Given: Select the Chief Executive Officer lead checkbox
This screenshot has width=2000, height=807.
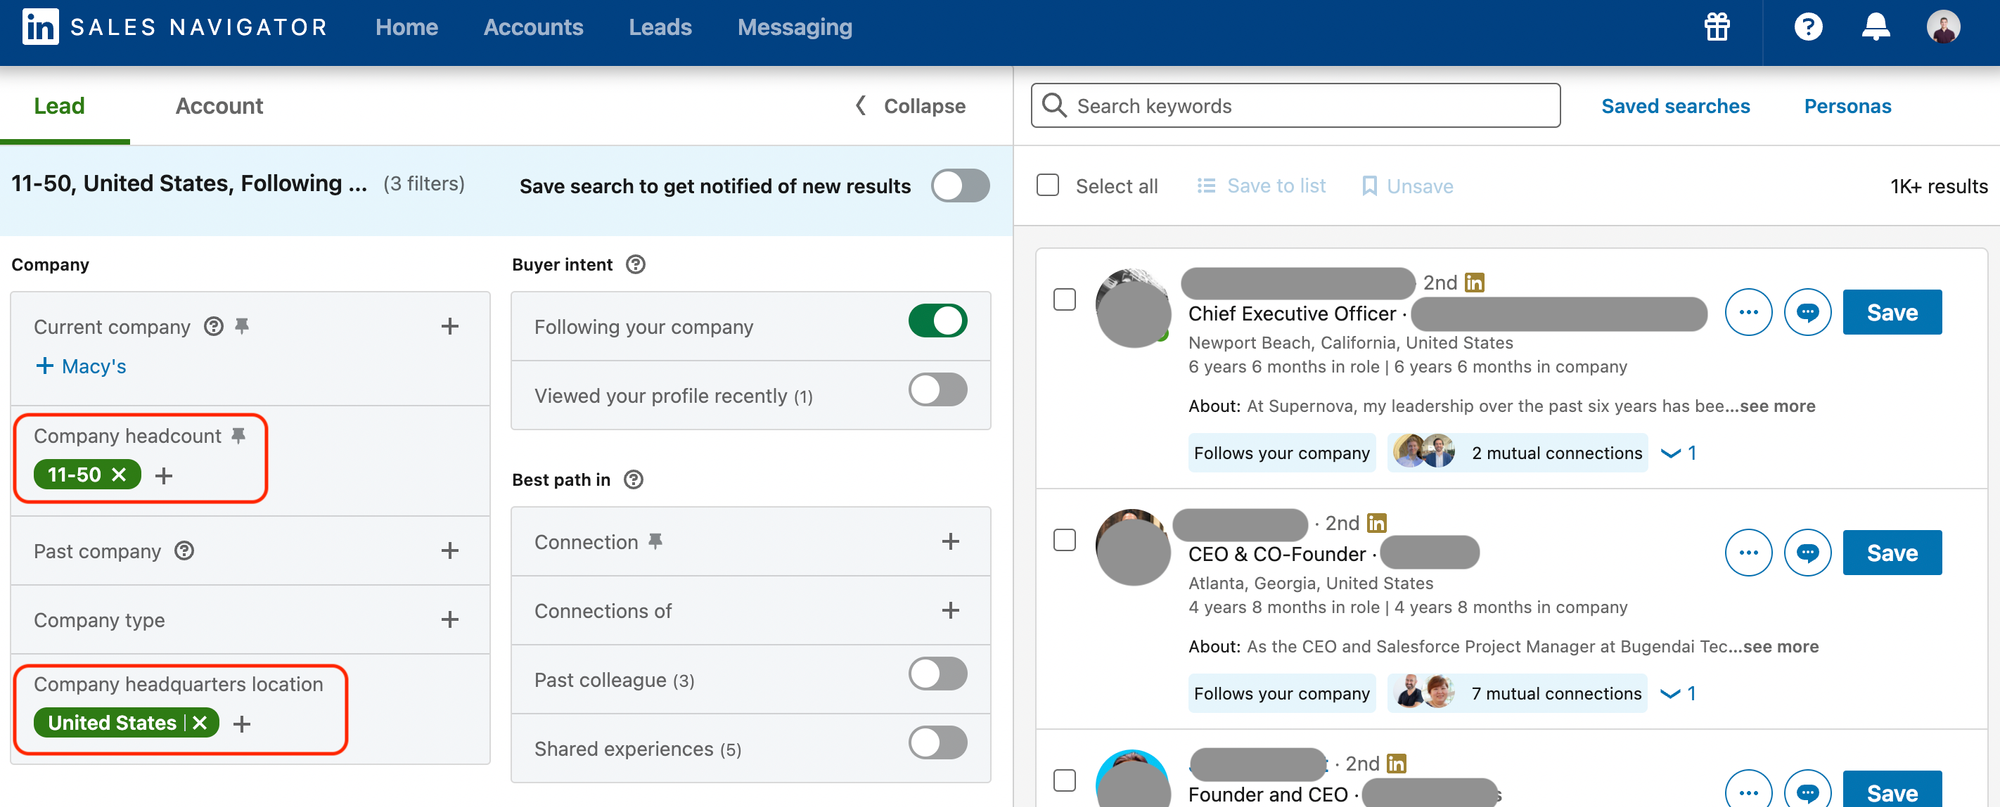Looking at the screenshot, I should tap(1065, 300).
